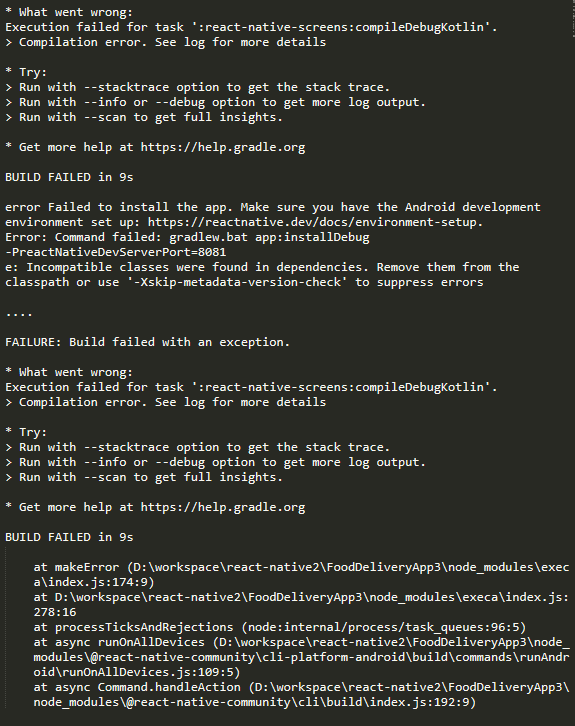Image resolution: width=575 pixels, height=726 pixels.
Task: Click the 'Android development' words
Action: 473,207
